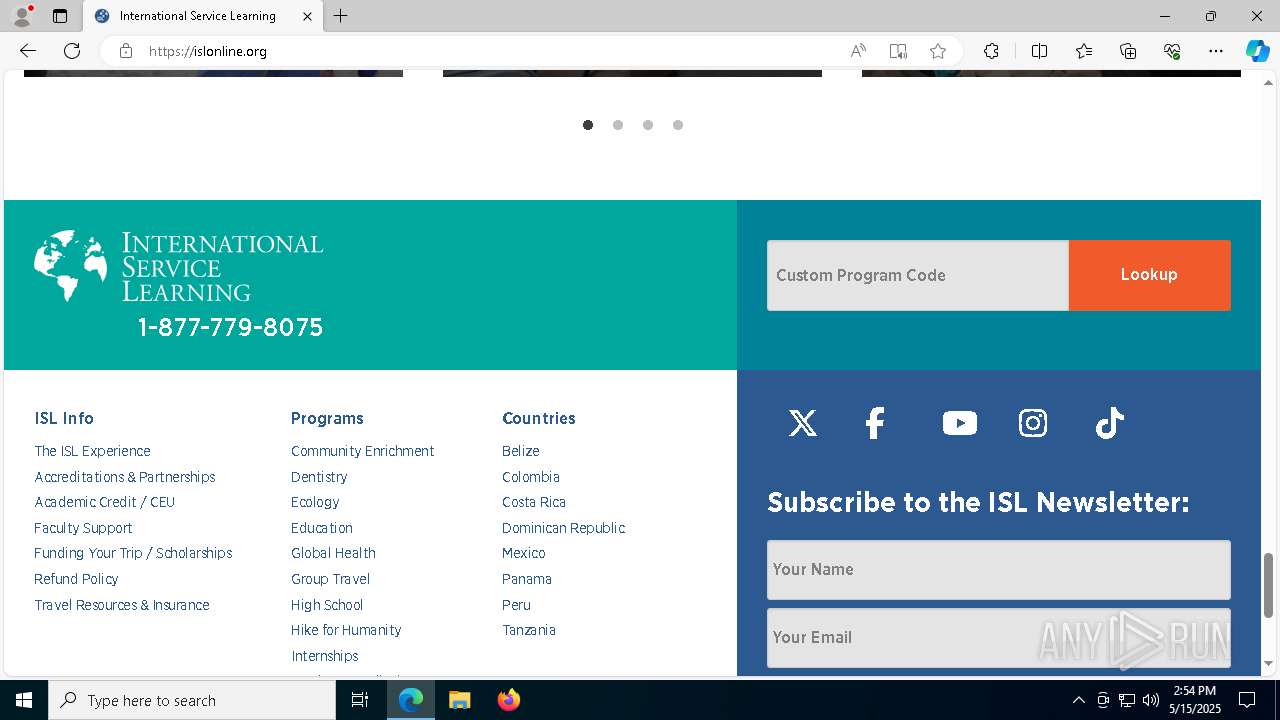The width and height of the screenshot is (1280, 720).
Task: Click the address bar URL
Action: (208, 51)
